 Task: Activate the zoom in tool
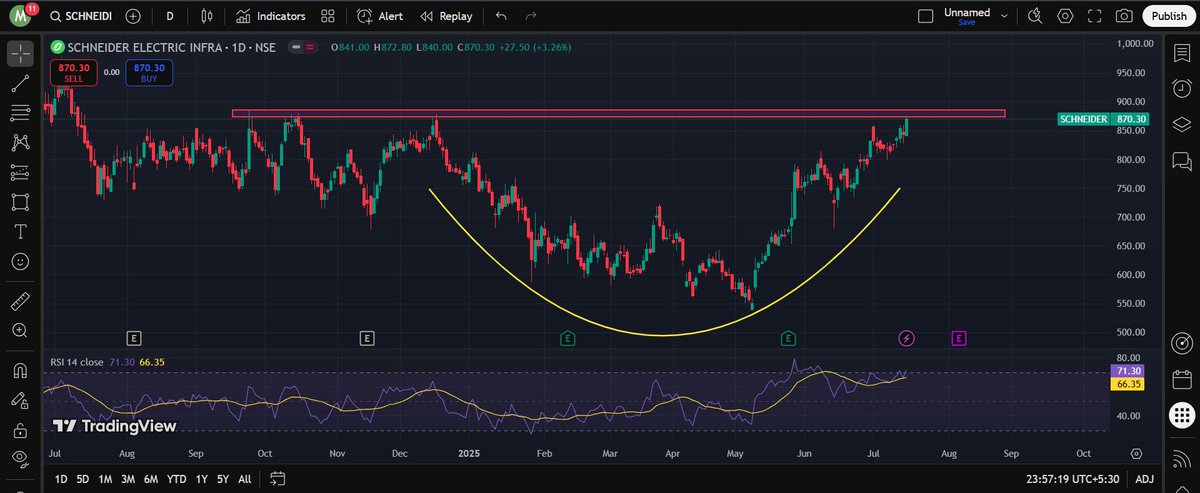click(19, 330)
